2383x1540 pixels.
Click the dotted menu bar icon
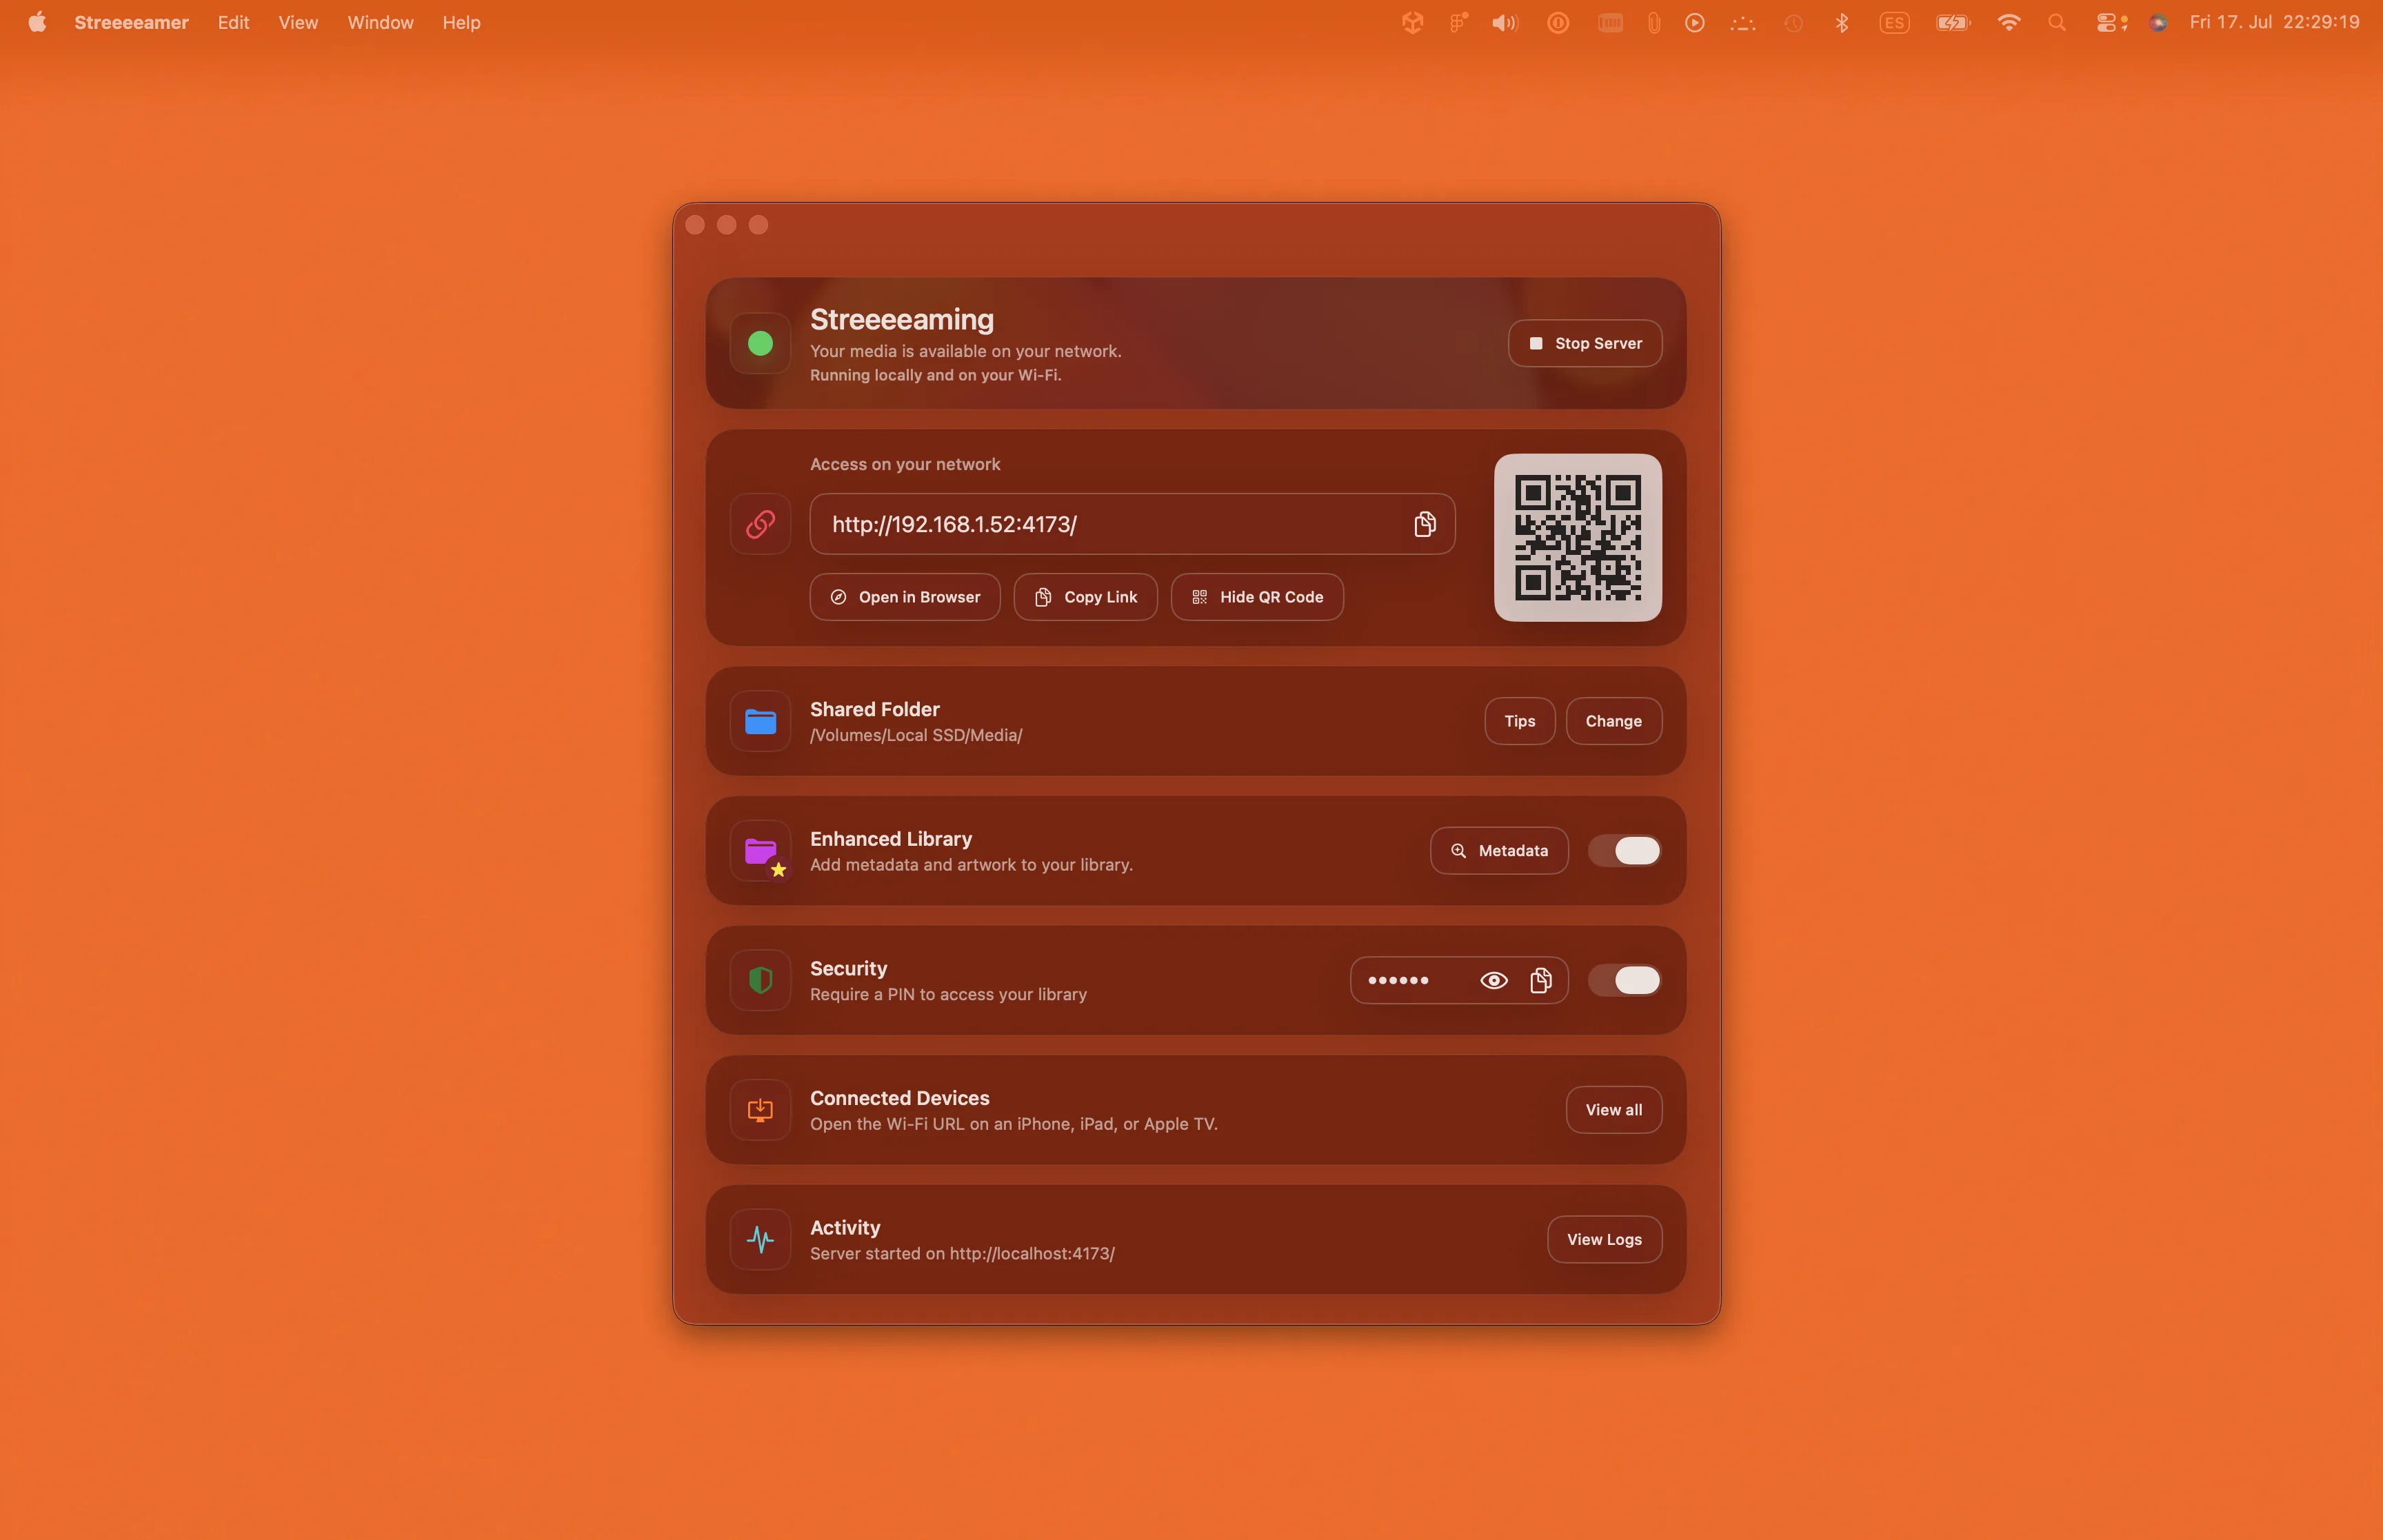tap(1742, 22)
